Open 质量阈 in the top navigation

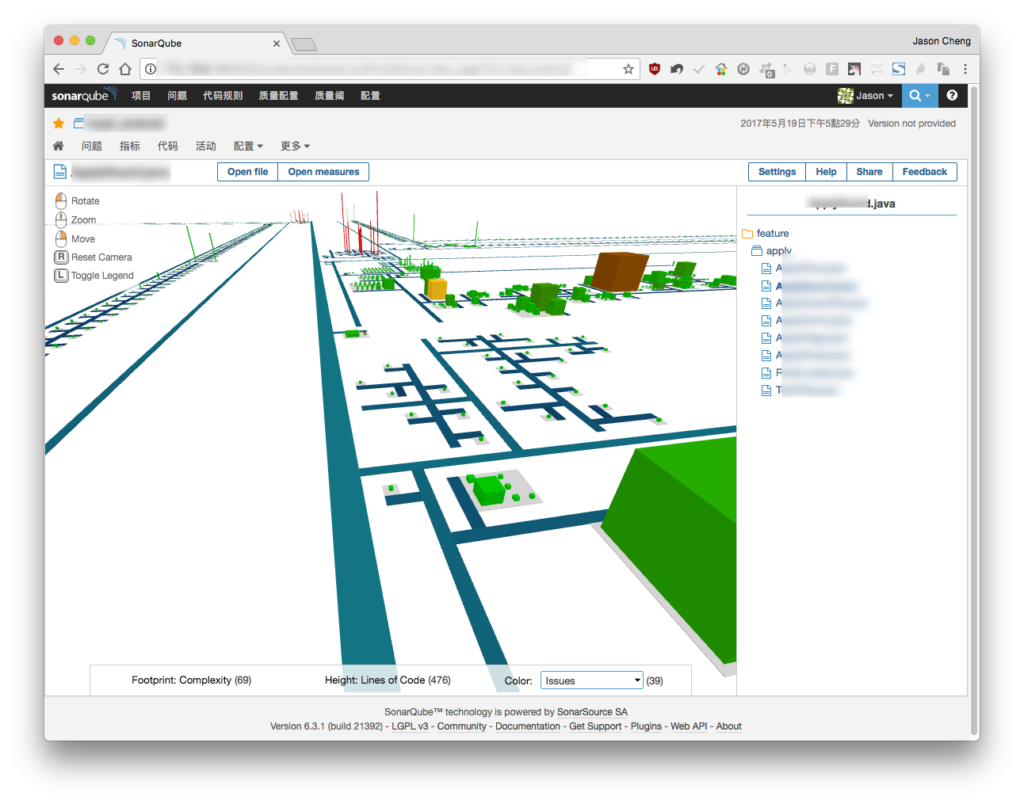coord(329,95)
